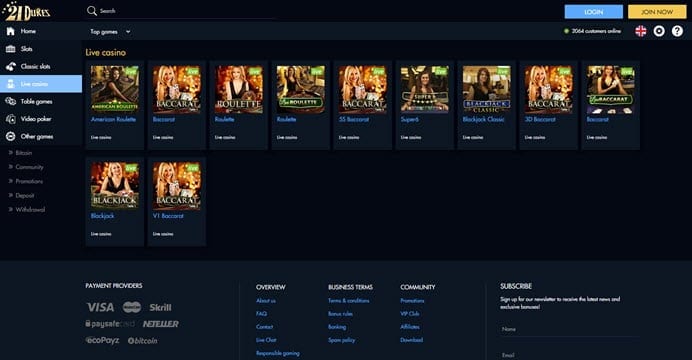Open the Bonus rules footer link
Image resolution: width=692 pixels, height=360 pixels.
pyautogui.click(x=340, y=314)
